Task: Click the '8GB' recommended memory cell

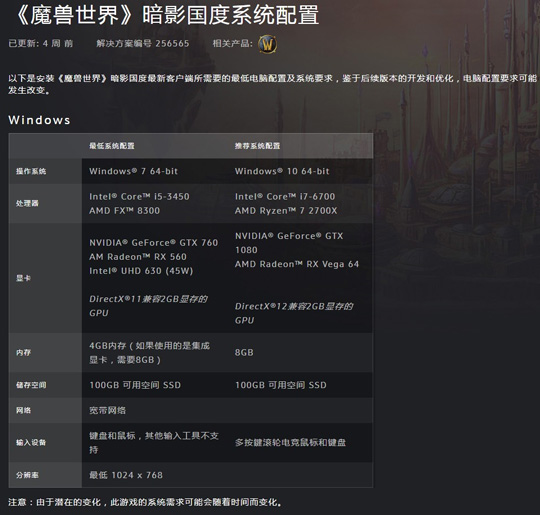Action: (244, 352)
